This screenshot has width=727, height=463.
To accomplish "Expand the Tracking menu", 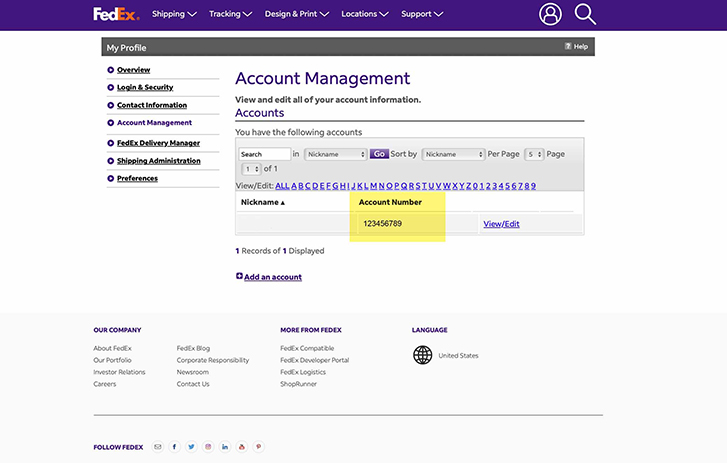I will click(x=230, y=14).
